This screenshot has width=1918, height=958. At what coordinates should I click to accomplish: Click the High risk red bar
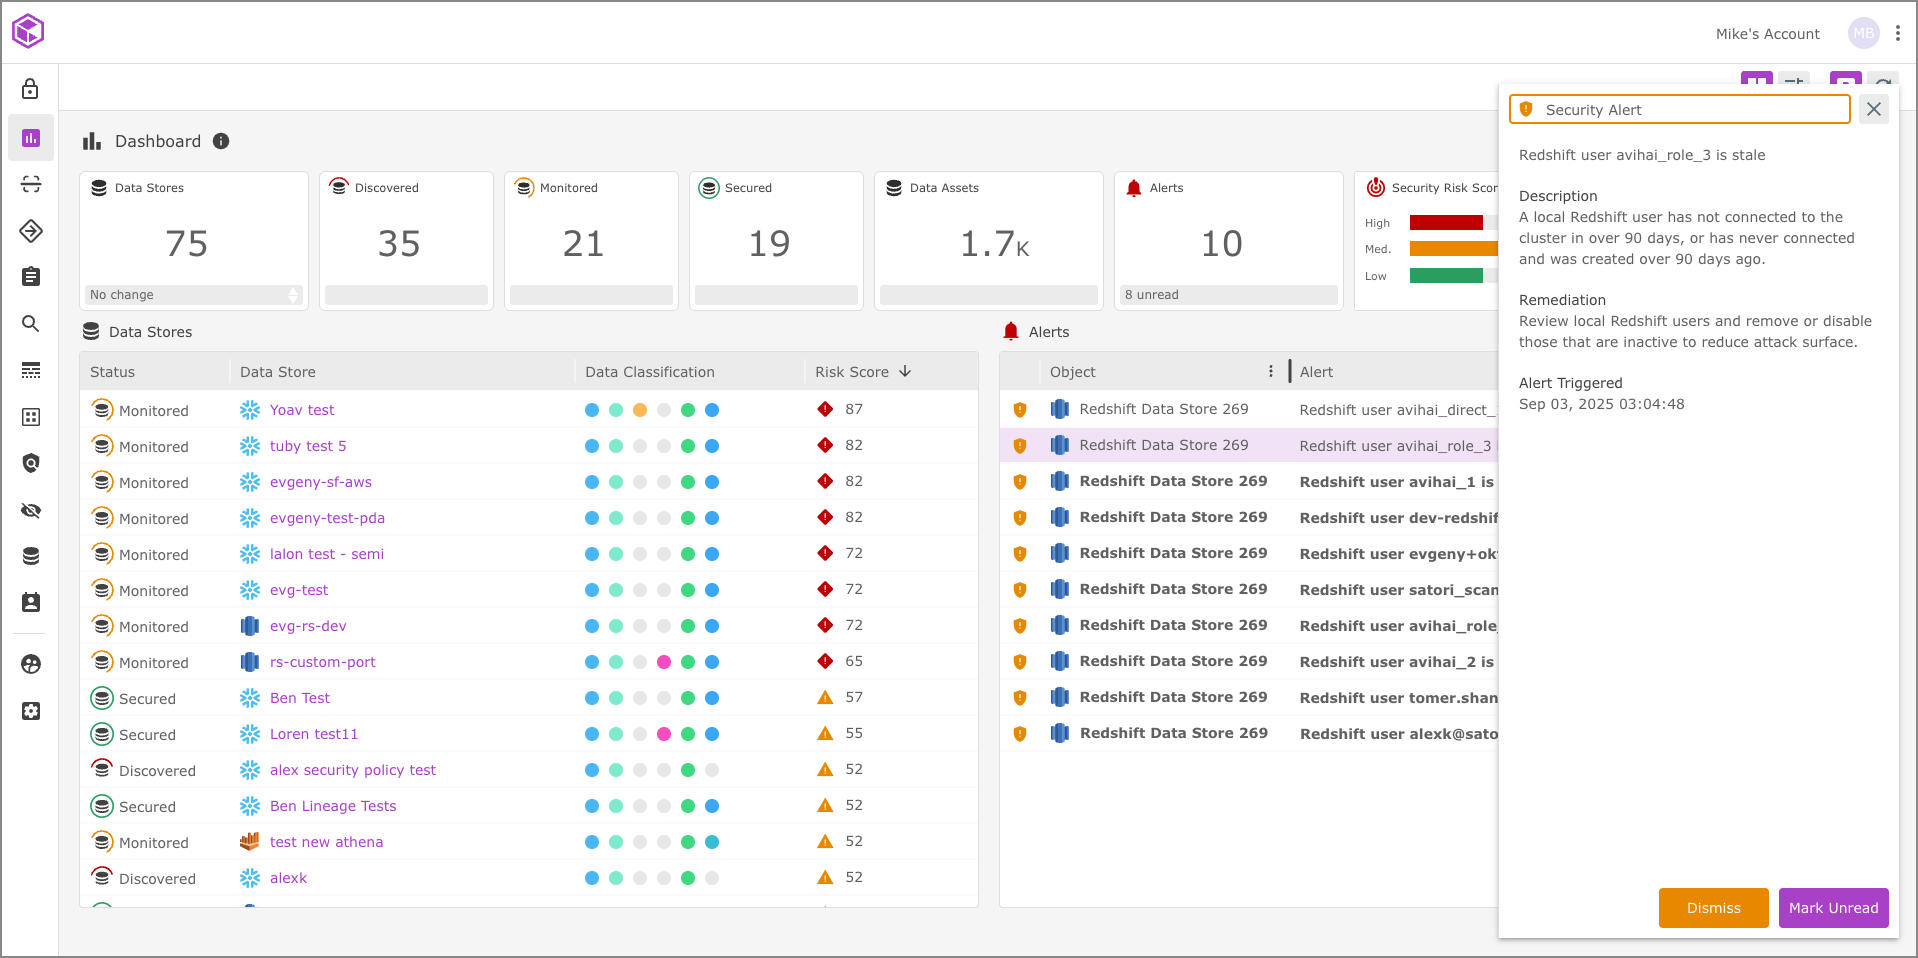1445,223
